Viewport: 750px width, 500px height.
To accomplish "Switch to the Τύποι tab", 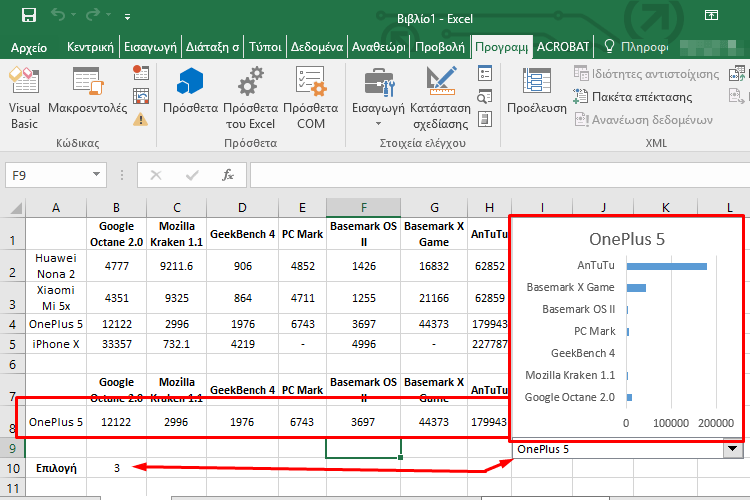I will click(x=265, y=47).
